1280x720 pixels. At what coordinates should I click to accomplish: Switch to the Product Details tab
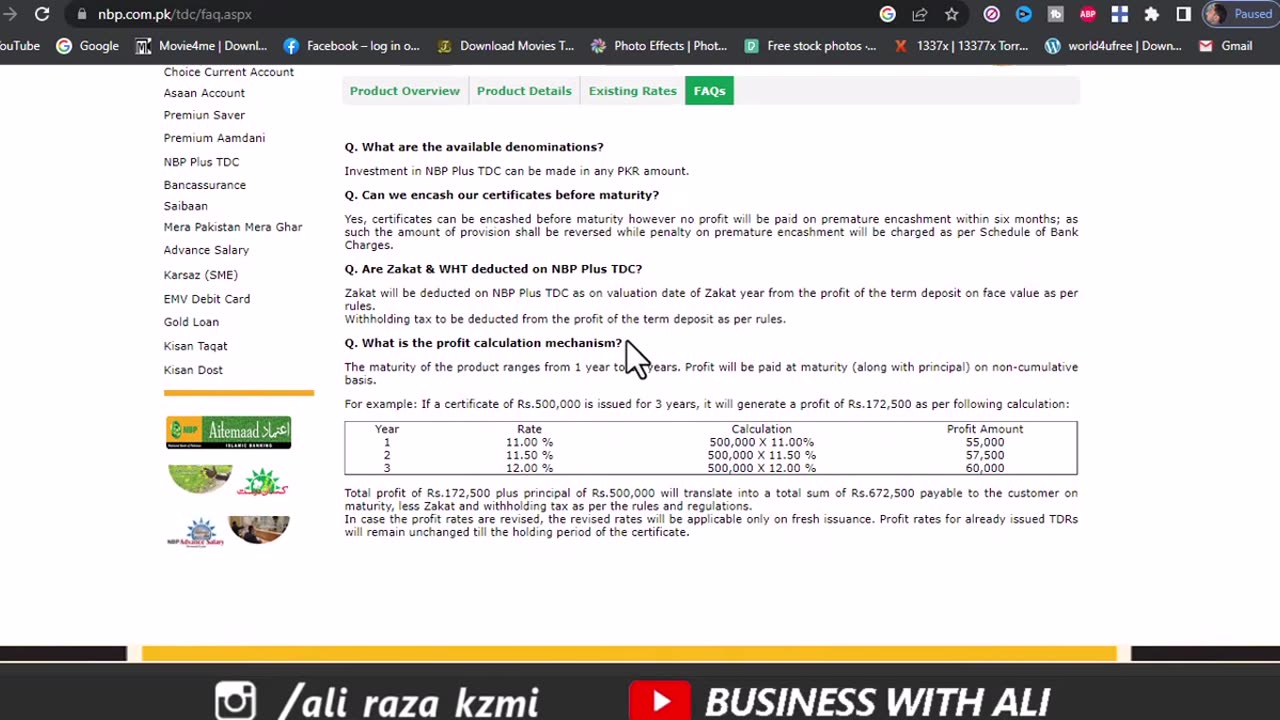pyautogui.click(x=524, y=91)
